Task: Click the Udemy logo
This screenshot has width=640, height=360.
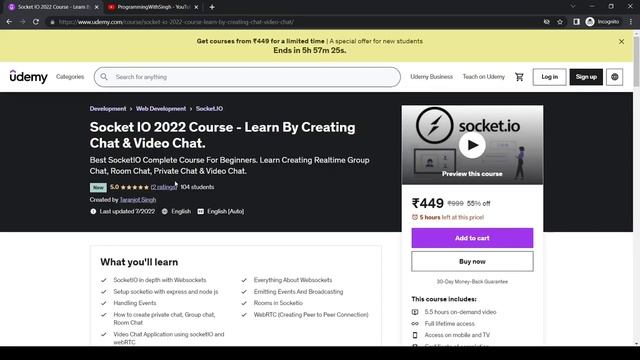Action: click(x=29, y=76)
